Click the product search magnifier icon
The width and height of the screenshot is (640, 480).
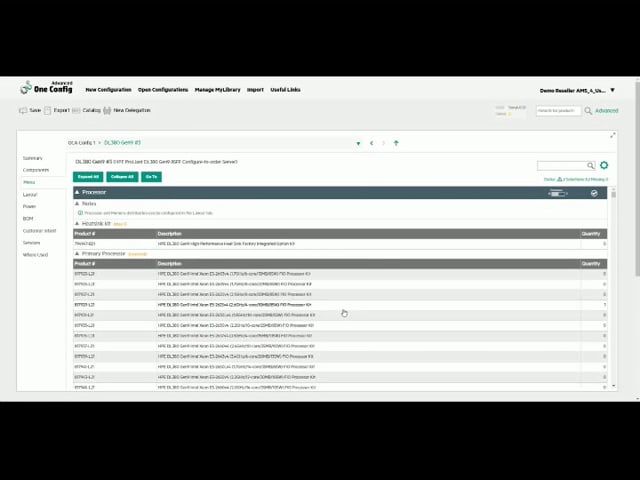pyautogui.click(x=588, y=111)
